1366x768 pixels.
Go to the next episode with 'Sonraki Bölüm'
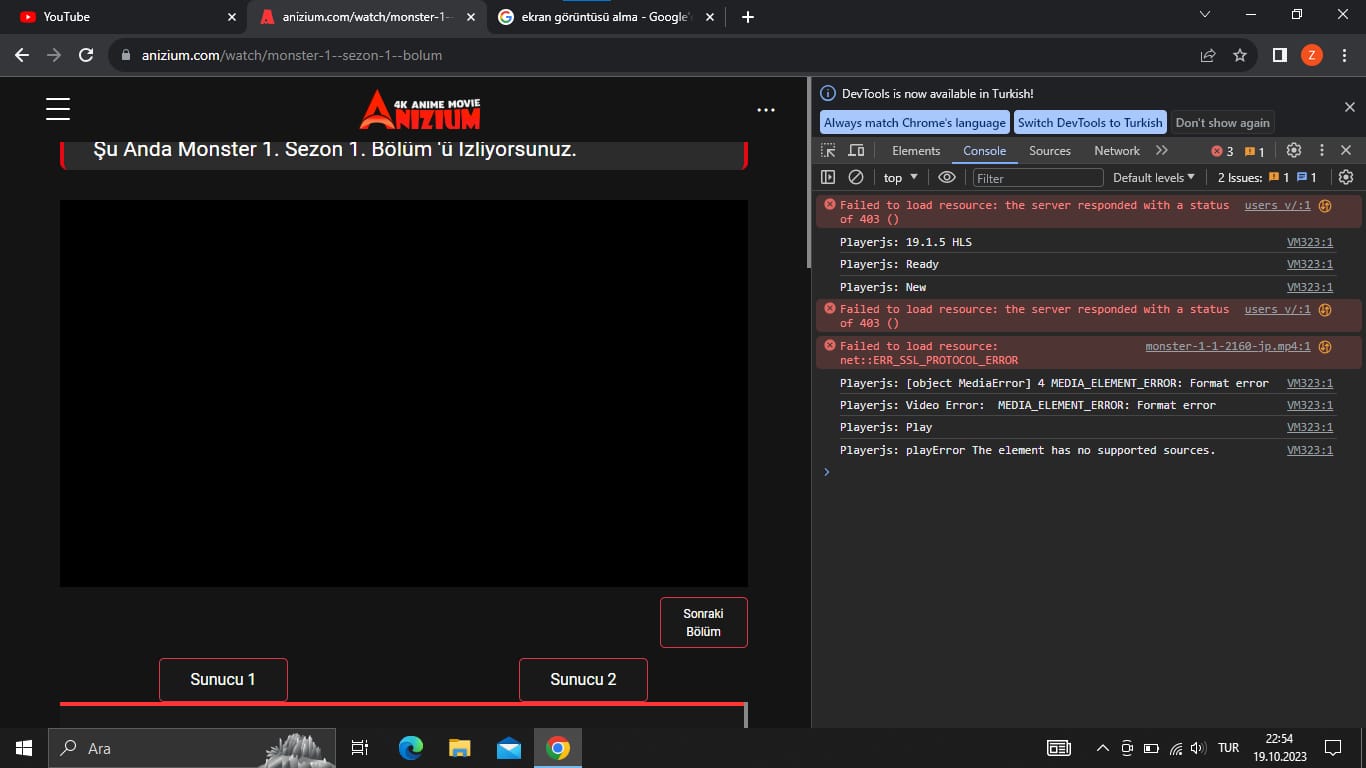703,622
